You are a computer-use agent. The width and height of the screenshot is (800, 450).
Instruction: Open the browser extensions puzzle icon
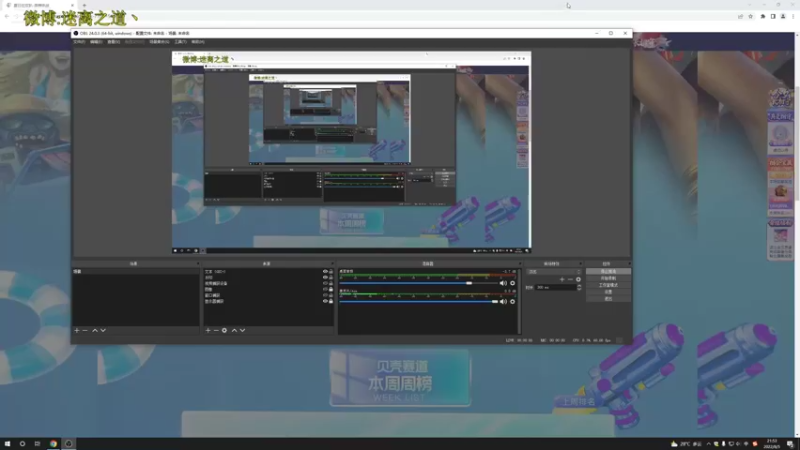[x=763, y=16]
